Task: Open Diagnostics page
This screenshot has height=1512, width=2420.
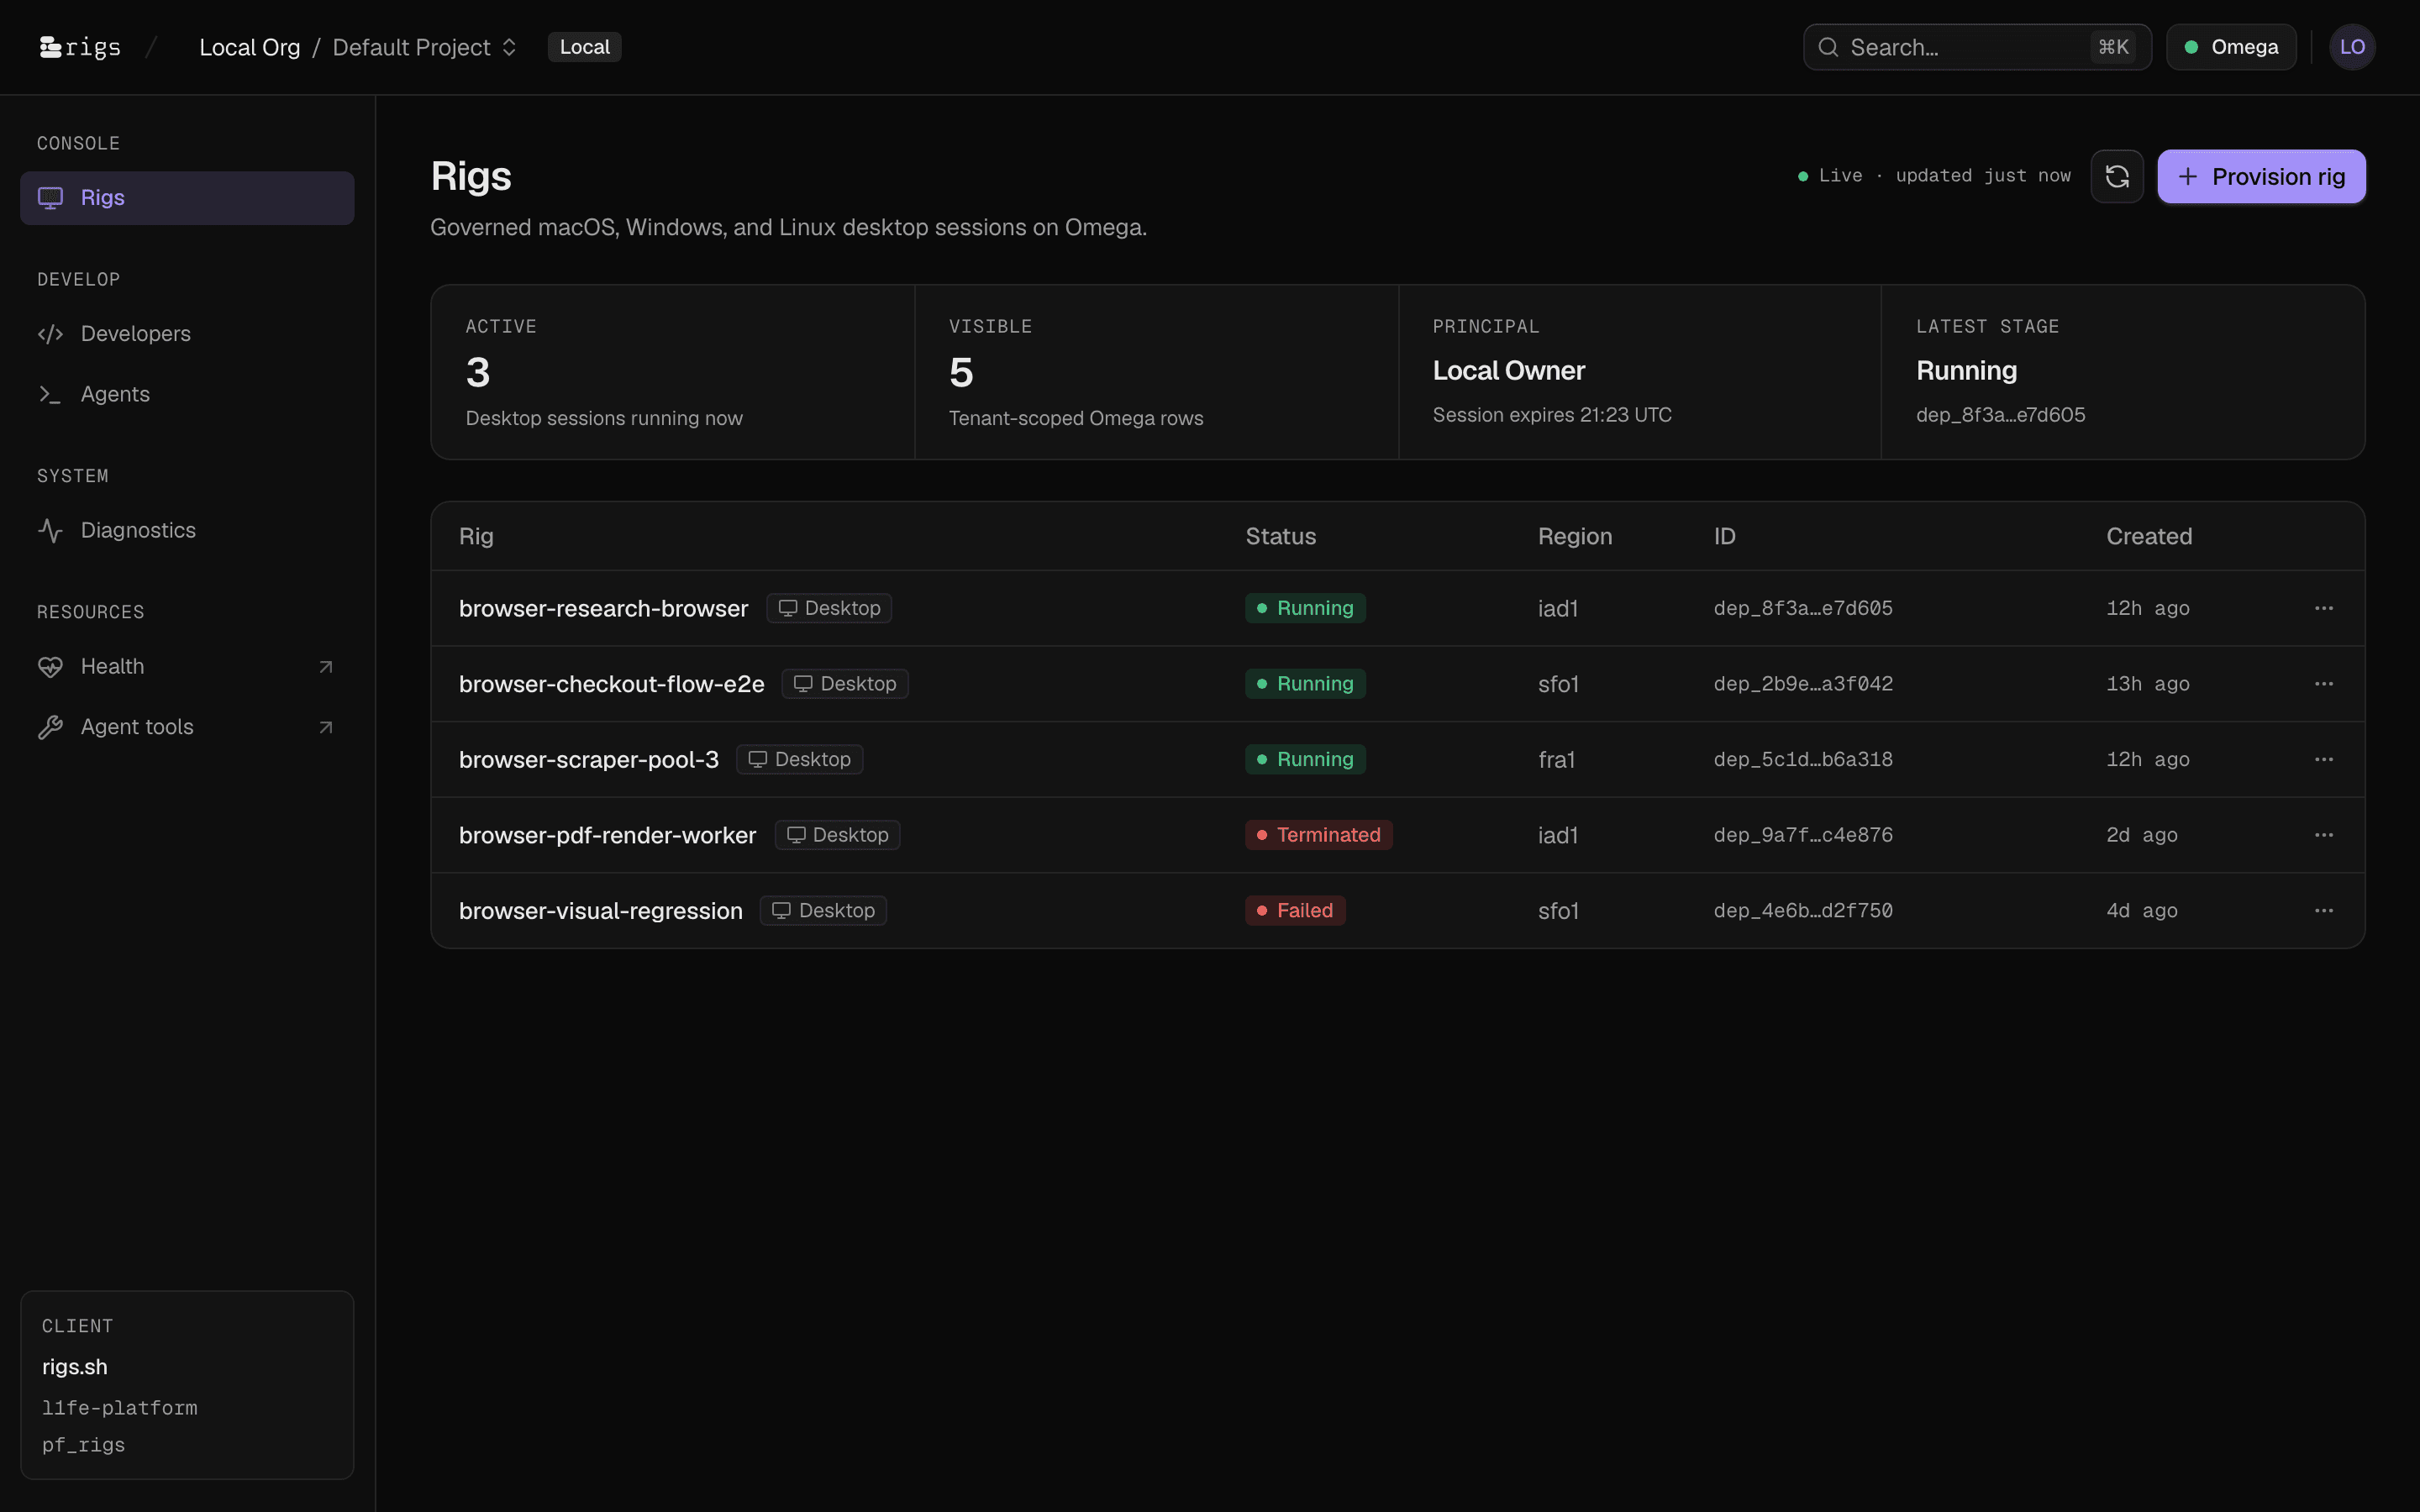Action: 187,530
